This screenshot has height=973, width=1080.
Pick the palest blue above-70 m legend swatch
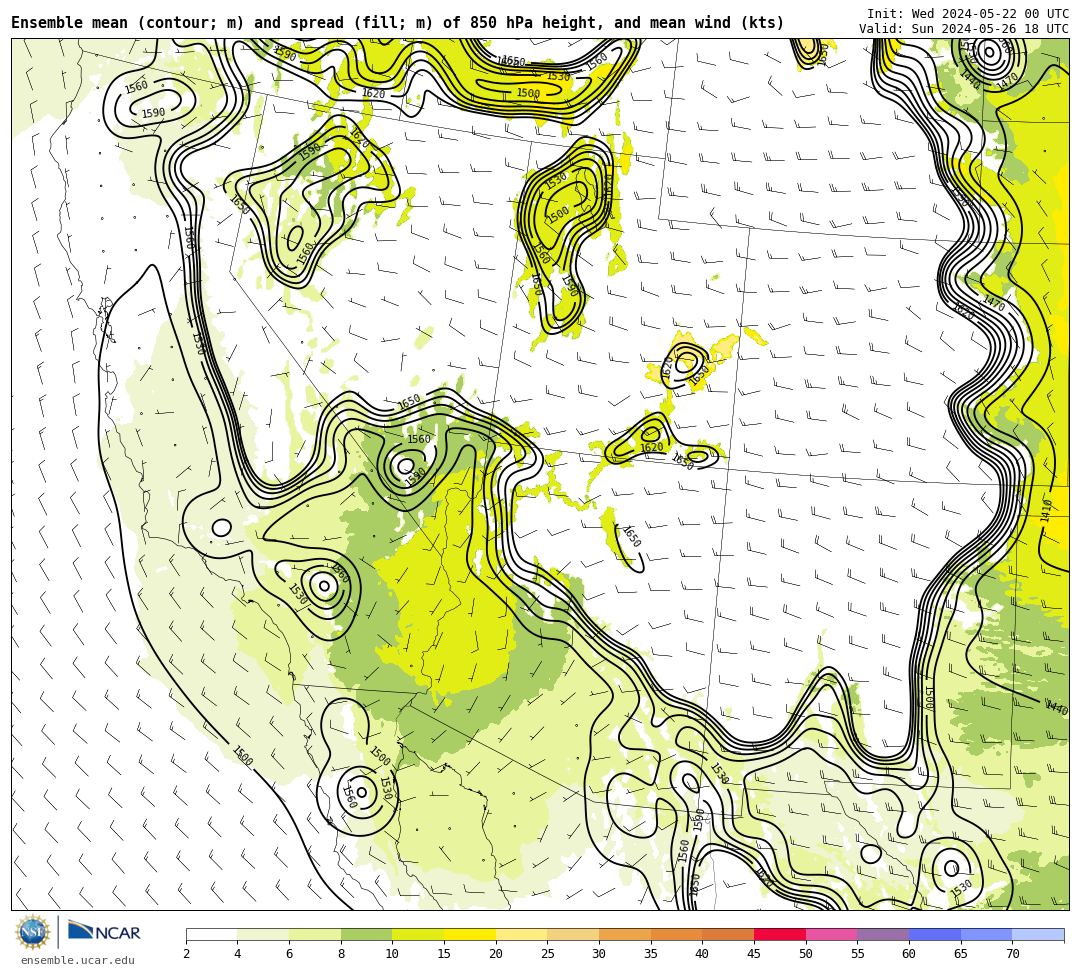pyautogui.click(x=1038, y=934)
